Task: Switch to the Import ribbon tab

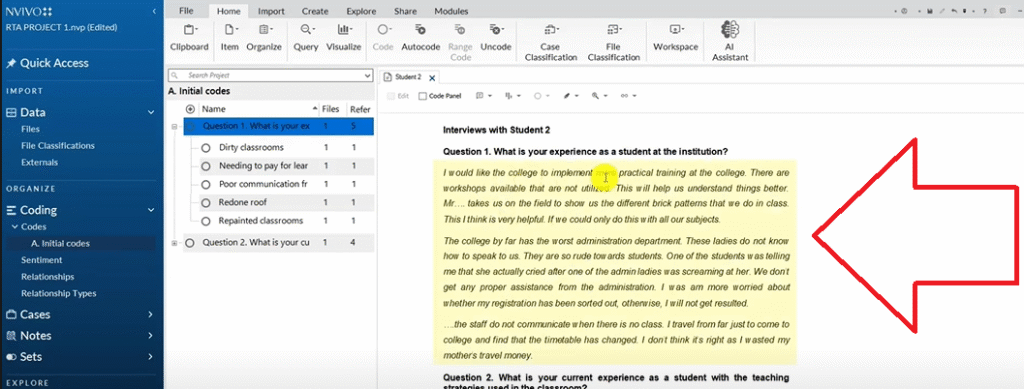Action: pyautogui.click(x=271, y=11)
